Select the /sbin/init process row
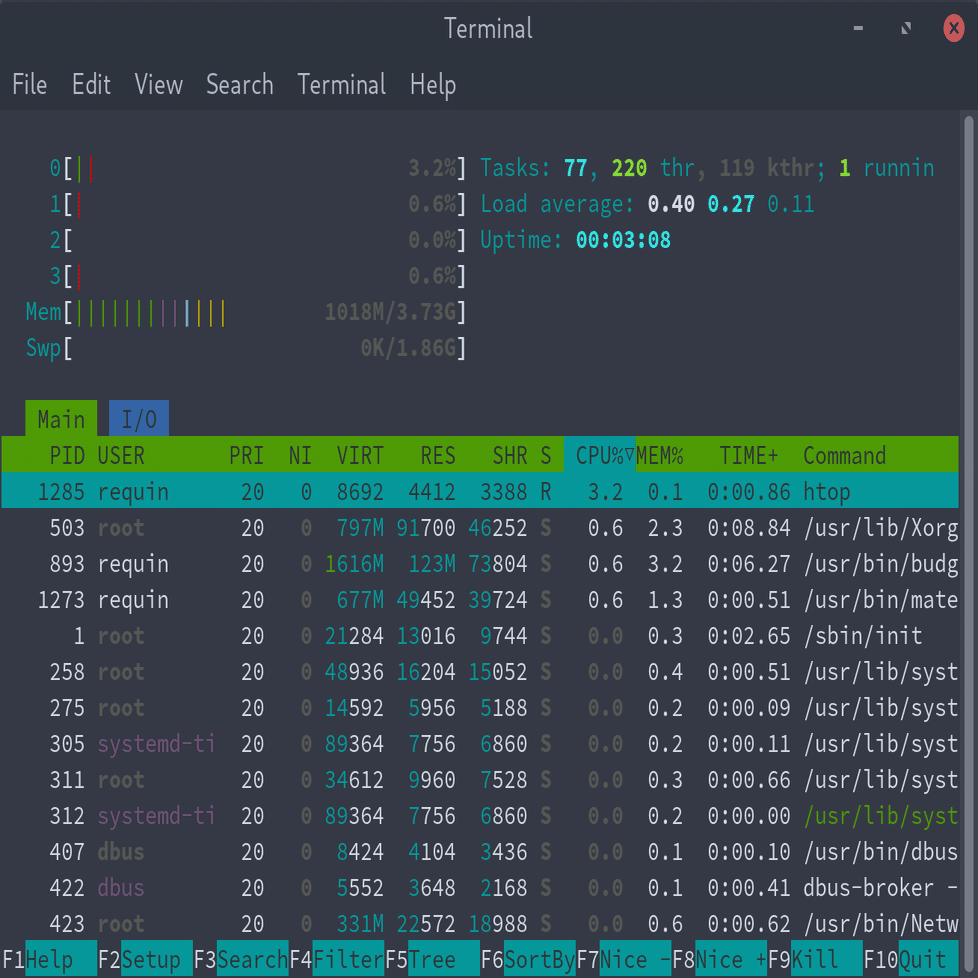This screenshot has width=978, height=978. (x=480, y=636)
